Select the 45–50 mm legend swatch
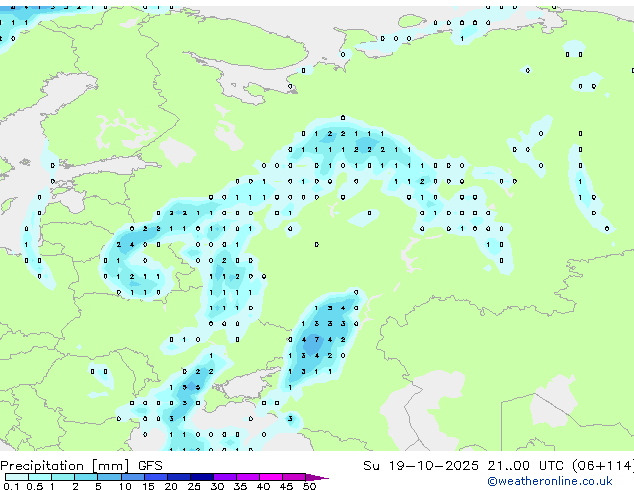 coord(294,477)
